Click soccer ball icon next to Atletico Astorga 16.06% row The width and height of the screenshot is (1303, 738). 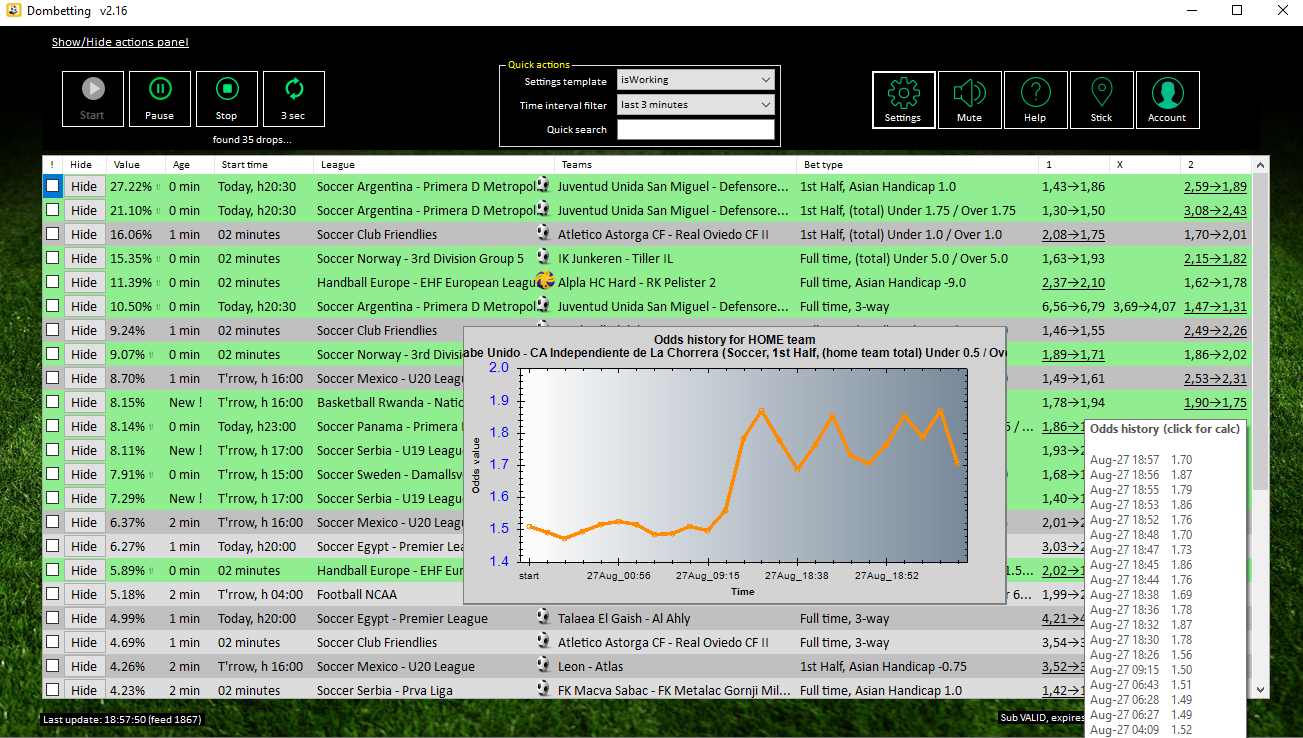click(x=543, y=233)
